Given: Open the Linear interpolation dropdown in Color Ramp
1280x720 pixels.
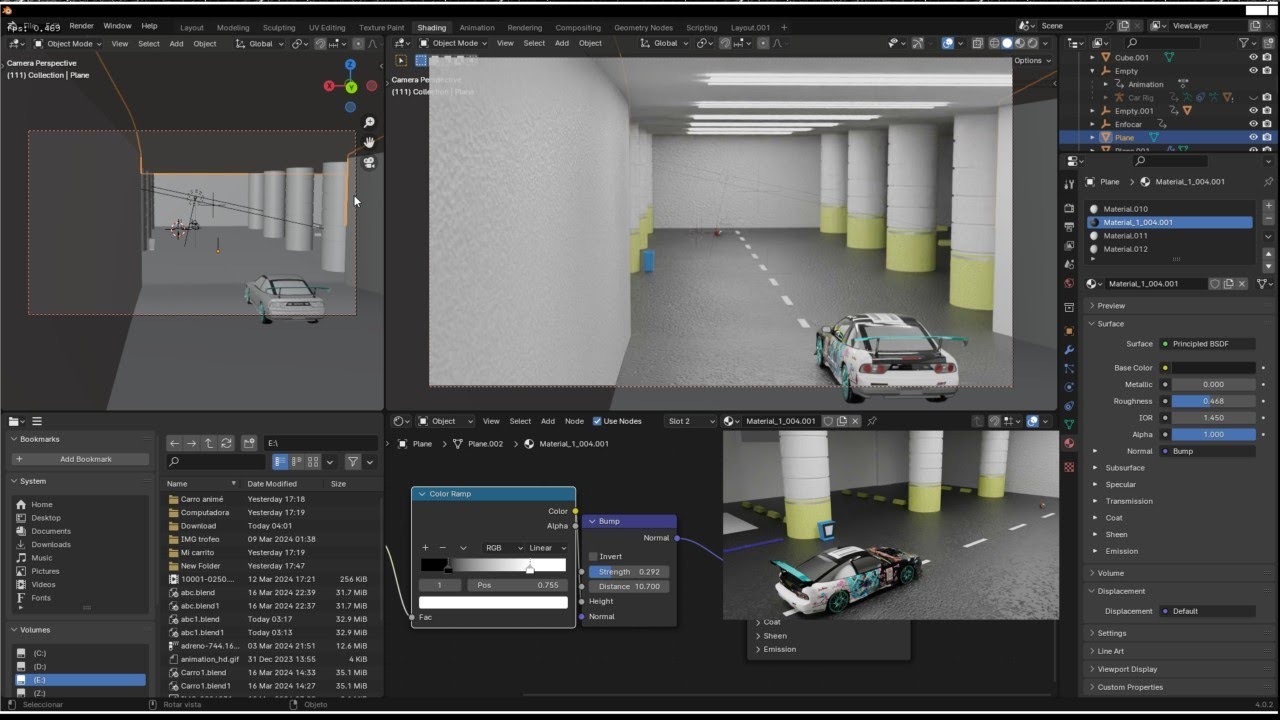Looking at the screenshot, I should click(x=548, y=548).
